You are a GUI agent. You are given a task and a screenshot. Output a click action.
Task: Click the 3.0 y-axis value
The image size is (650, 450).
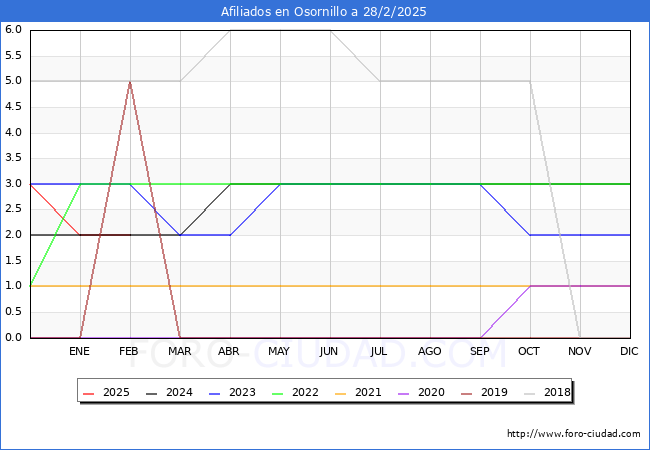(x=13, y=184)
